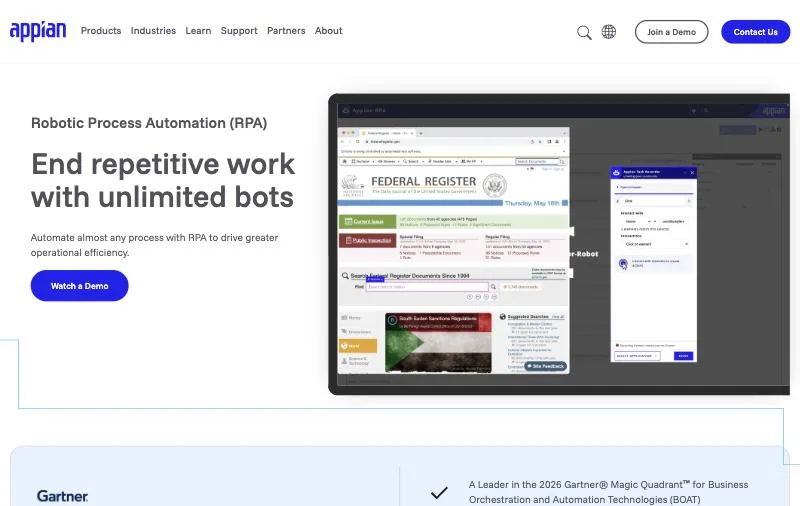Open the Industries menu
800x506 pixels.
(x=153, y=31)
